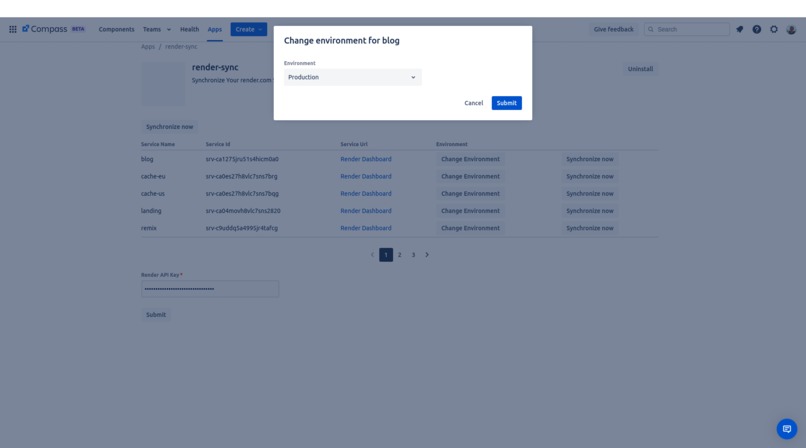Screen dimensions: 806x448
Task: Open Render Dashboard link for cache-us
Action: point(365,194)
